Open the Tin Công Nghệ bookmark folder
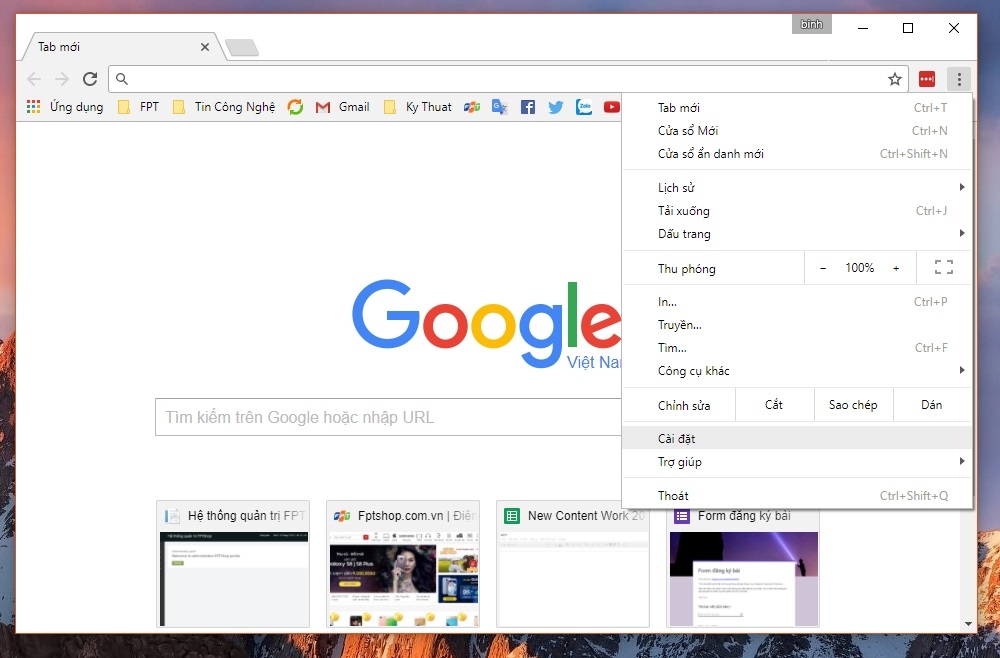This screenshot has height=658, width=1000. (x=224, y=106)
